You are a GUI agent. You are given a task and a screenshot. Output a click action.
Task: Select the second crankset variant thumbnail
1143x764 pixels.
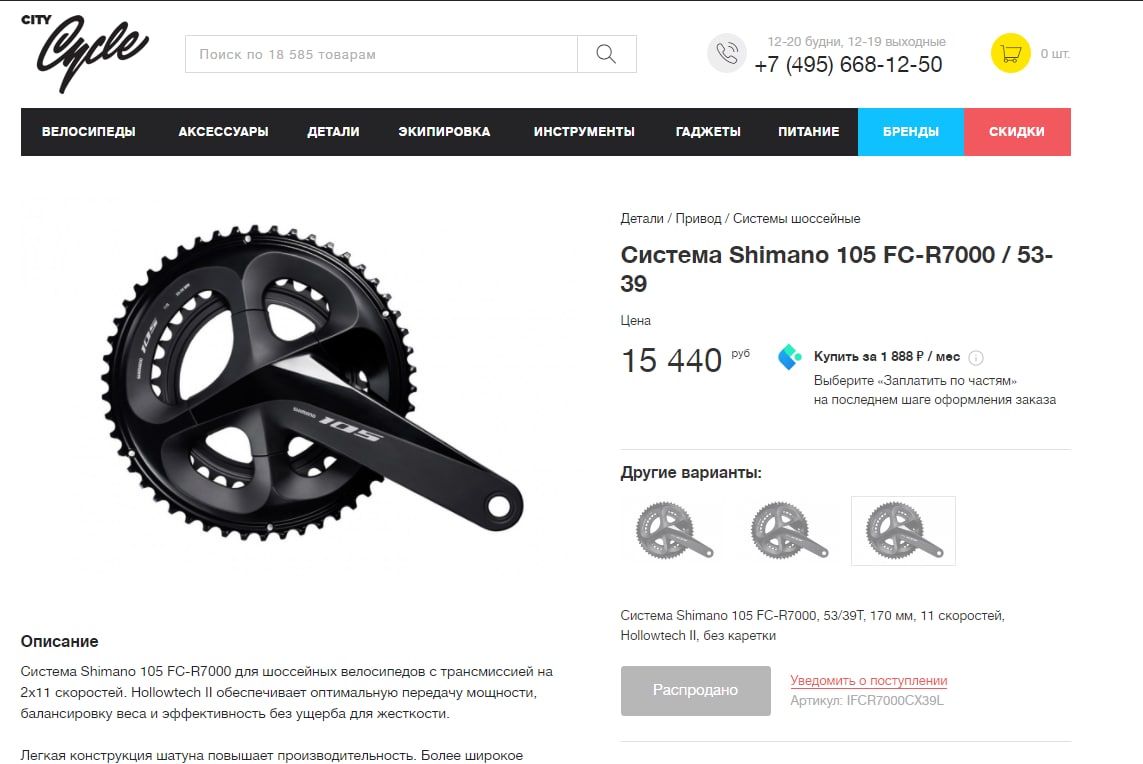click(788, 531)
